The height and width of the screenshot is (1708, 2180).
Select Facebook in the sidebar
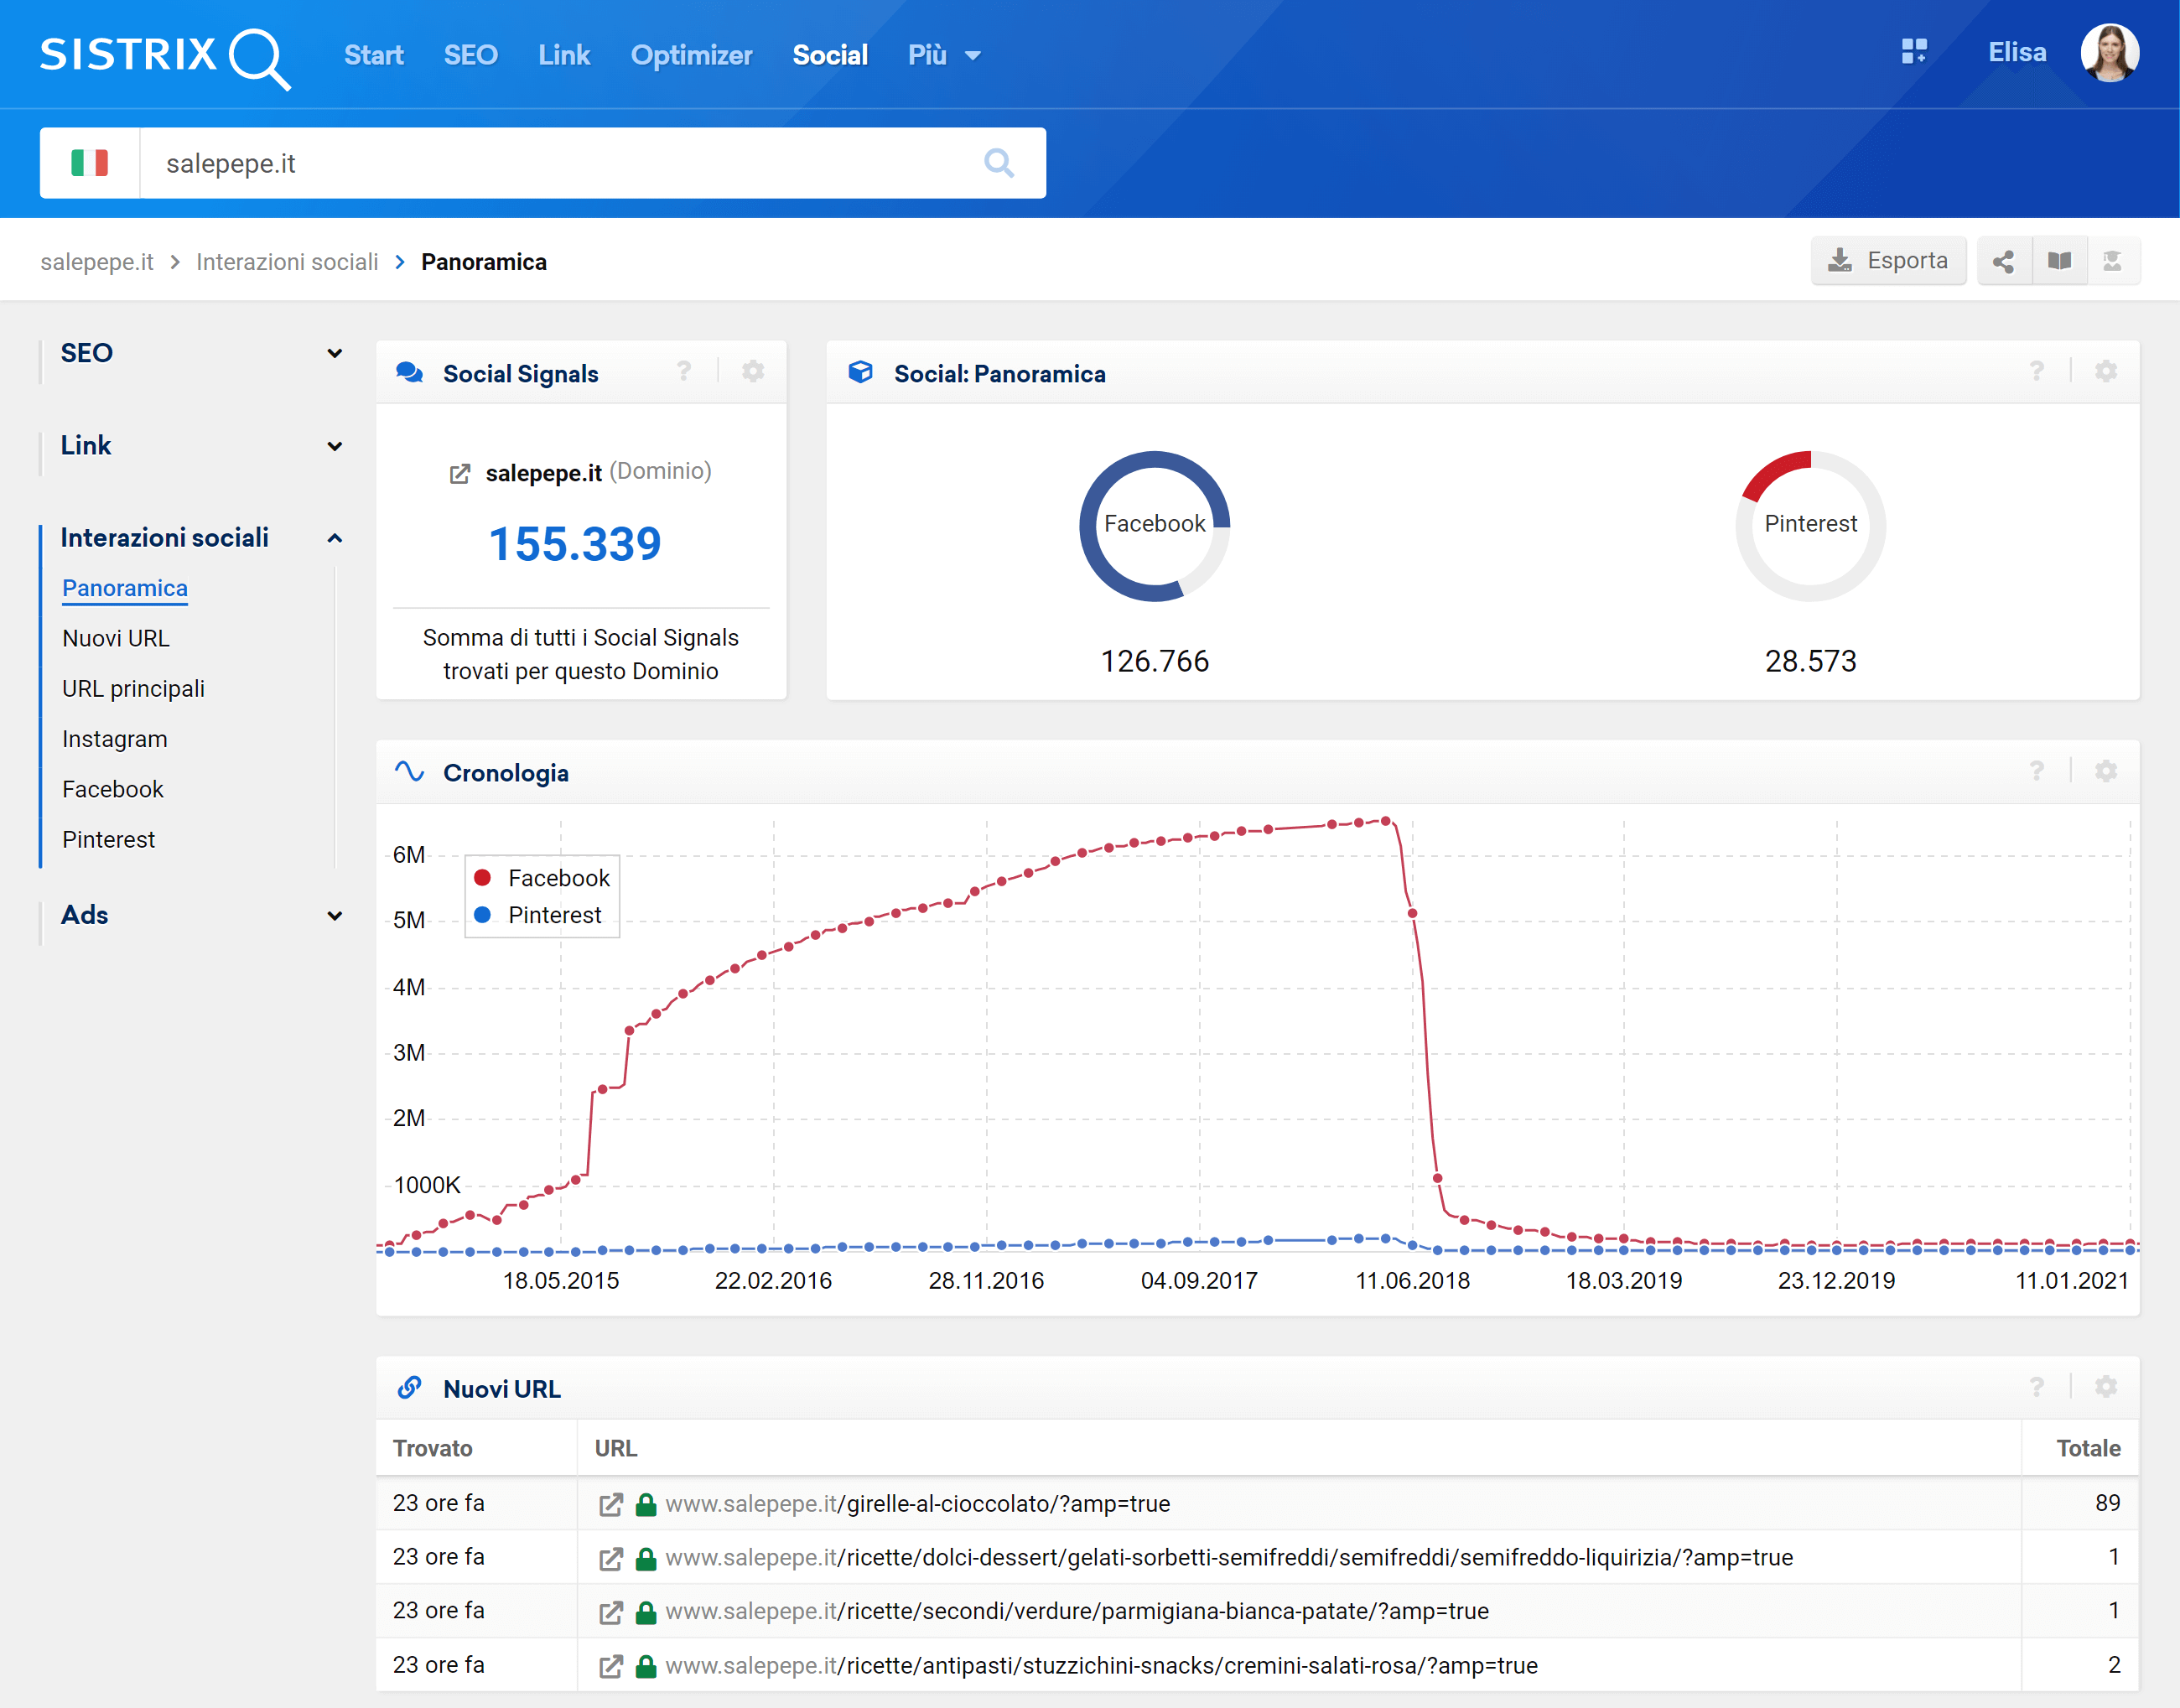pos(113,789)
